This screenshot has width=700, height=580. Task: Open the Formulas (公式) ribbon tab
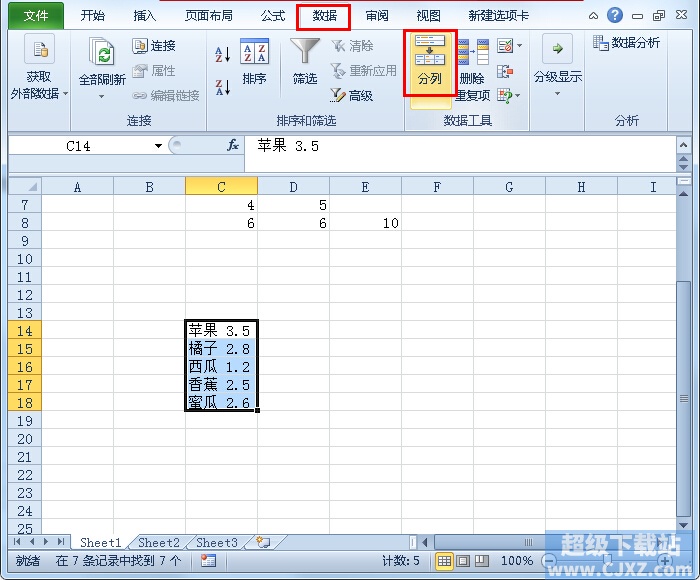273,16
